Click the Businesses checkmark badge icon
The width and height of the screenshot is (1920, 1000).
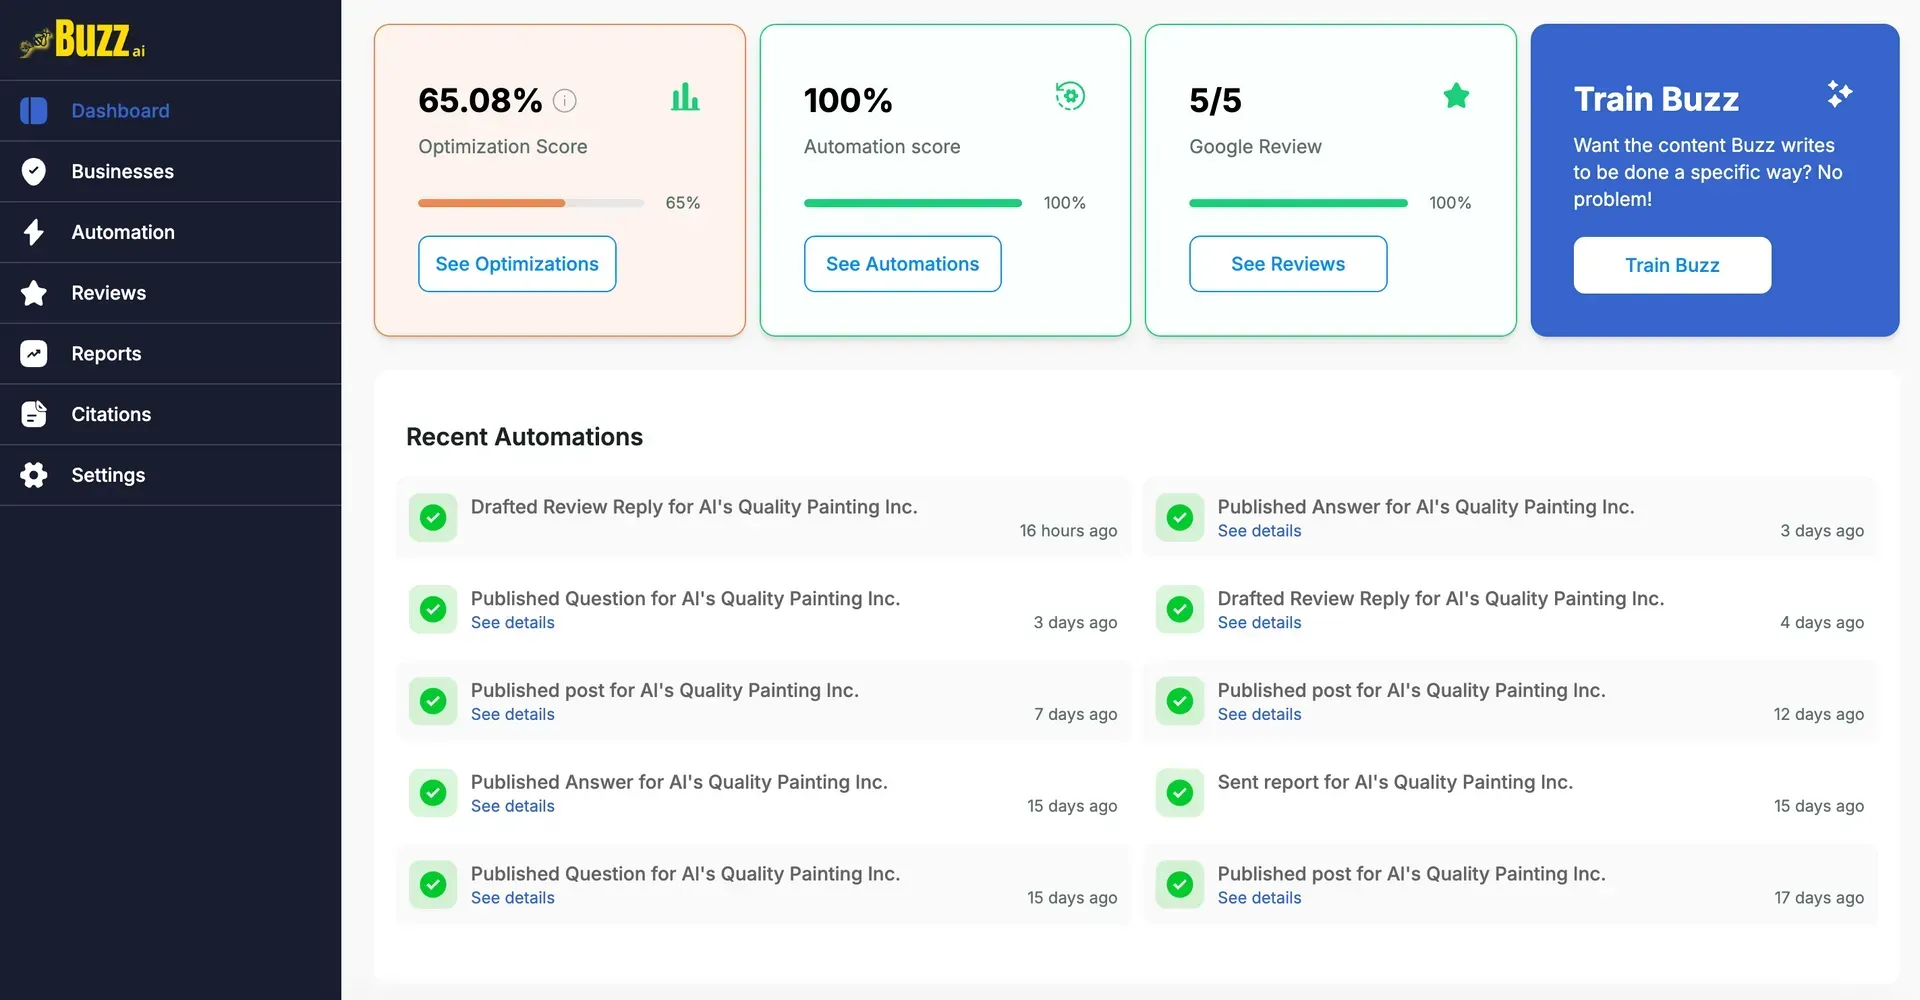coord(34,172)
